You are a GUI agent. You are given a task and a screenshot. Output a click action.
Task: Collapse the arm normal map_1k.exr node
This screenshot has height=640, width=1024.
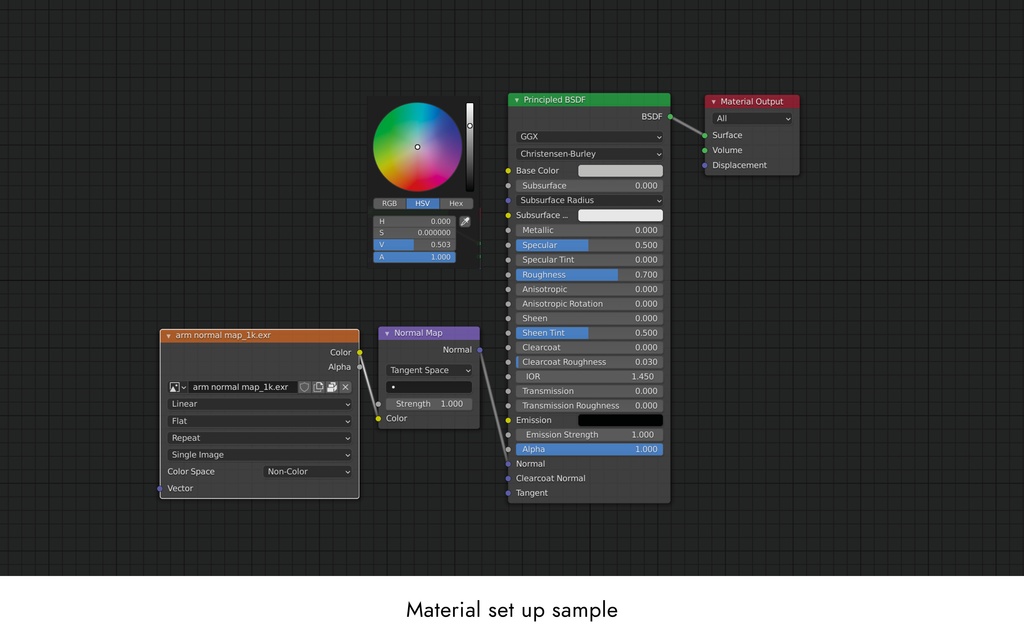(x=168, y=336)
